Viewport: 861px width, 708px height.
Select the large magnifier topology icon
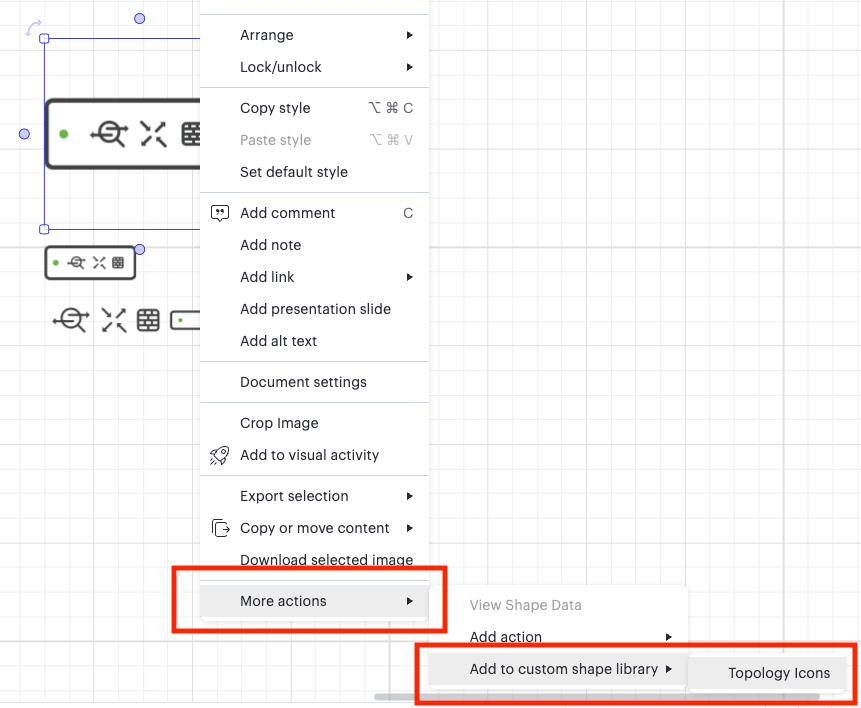coord(109,133)
